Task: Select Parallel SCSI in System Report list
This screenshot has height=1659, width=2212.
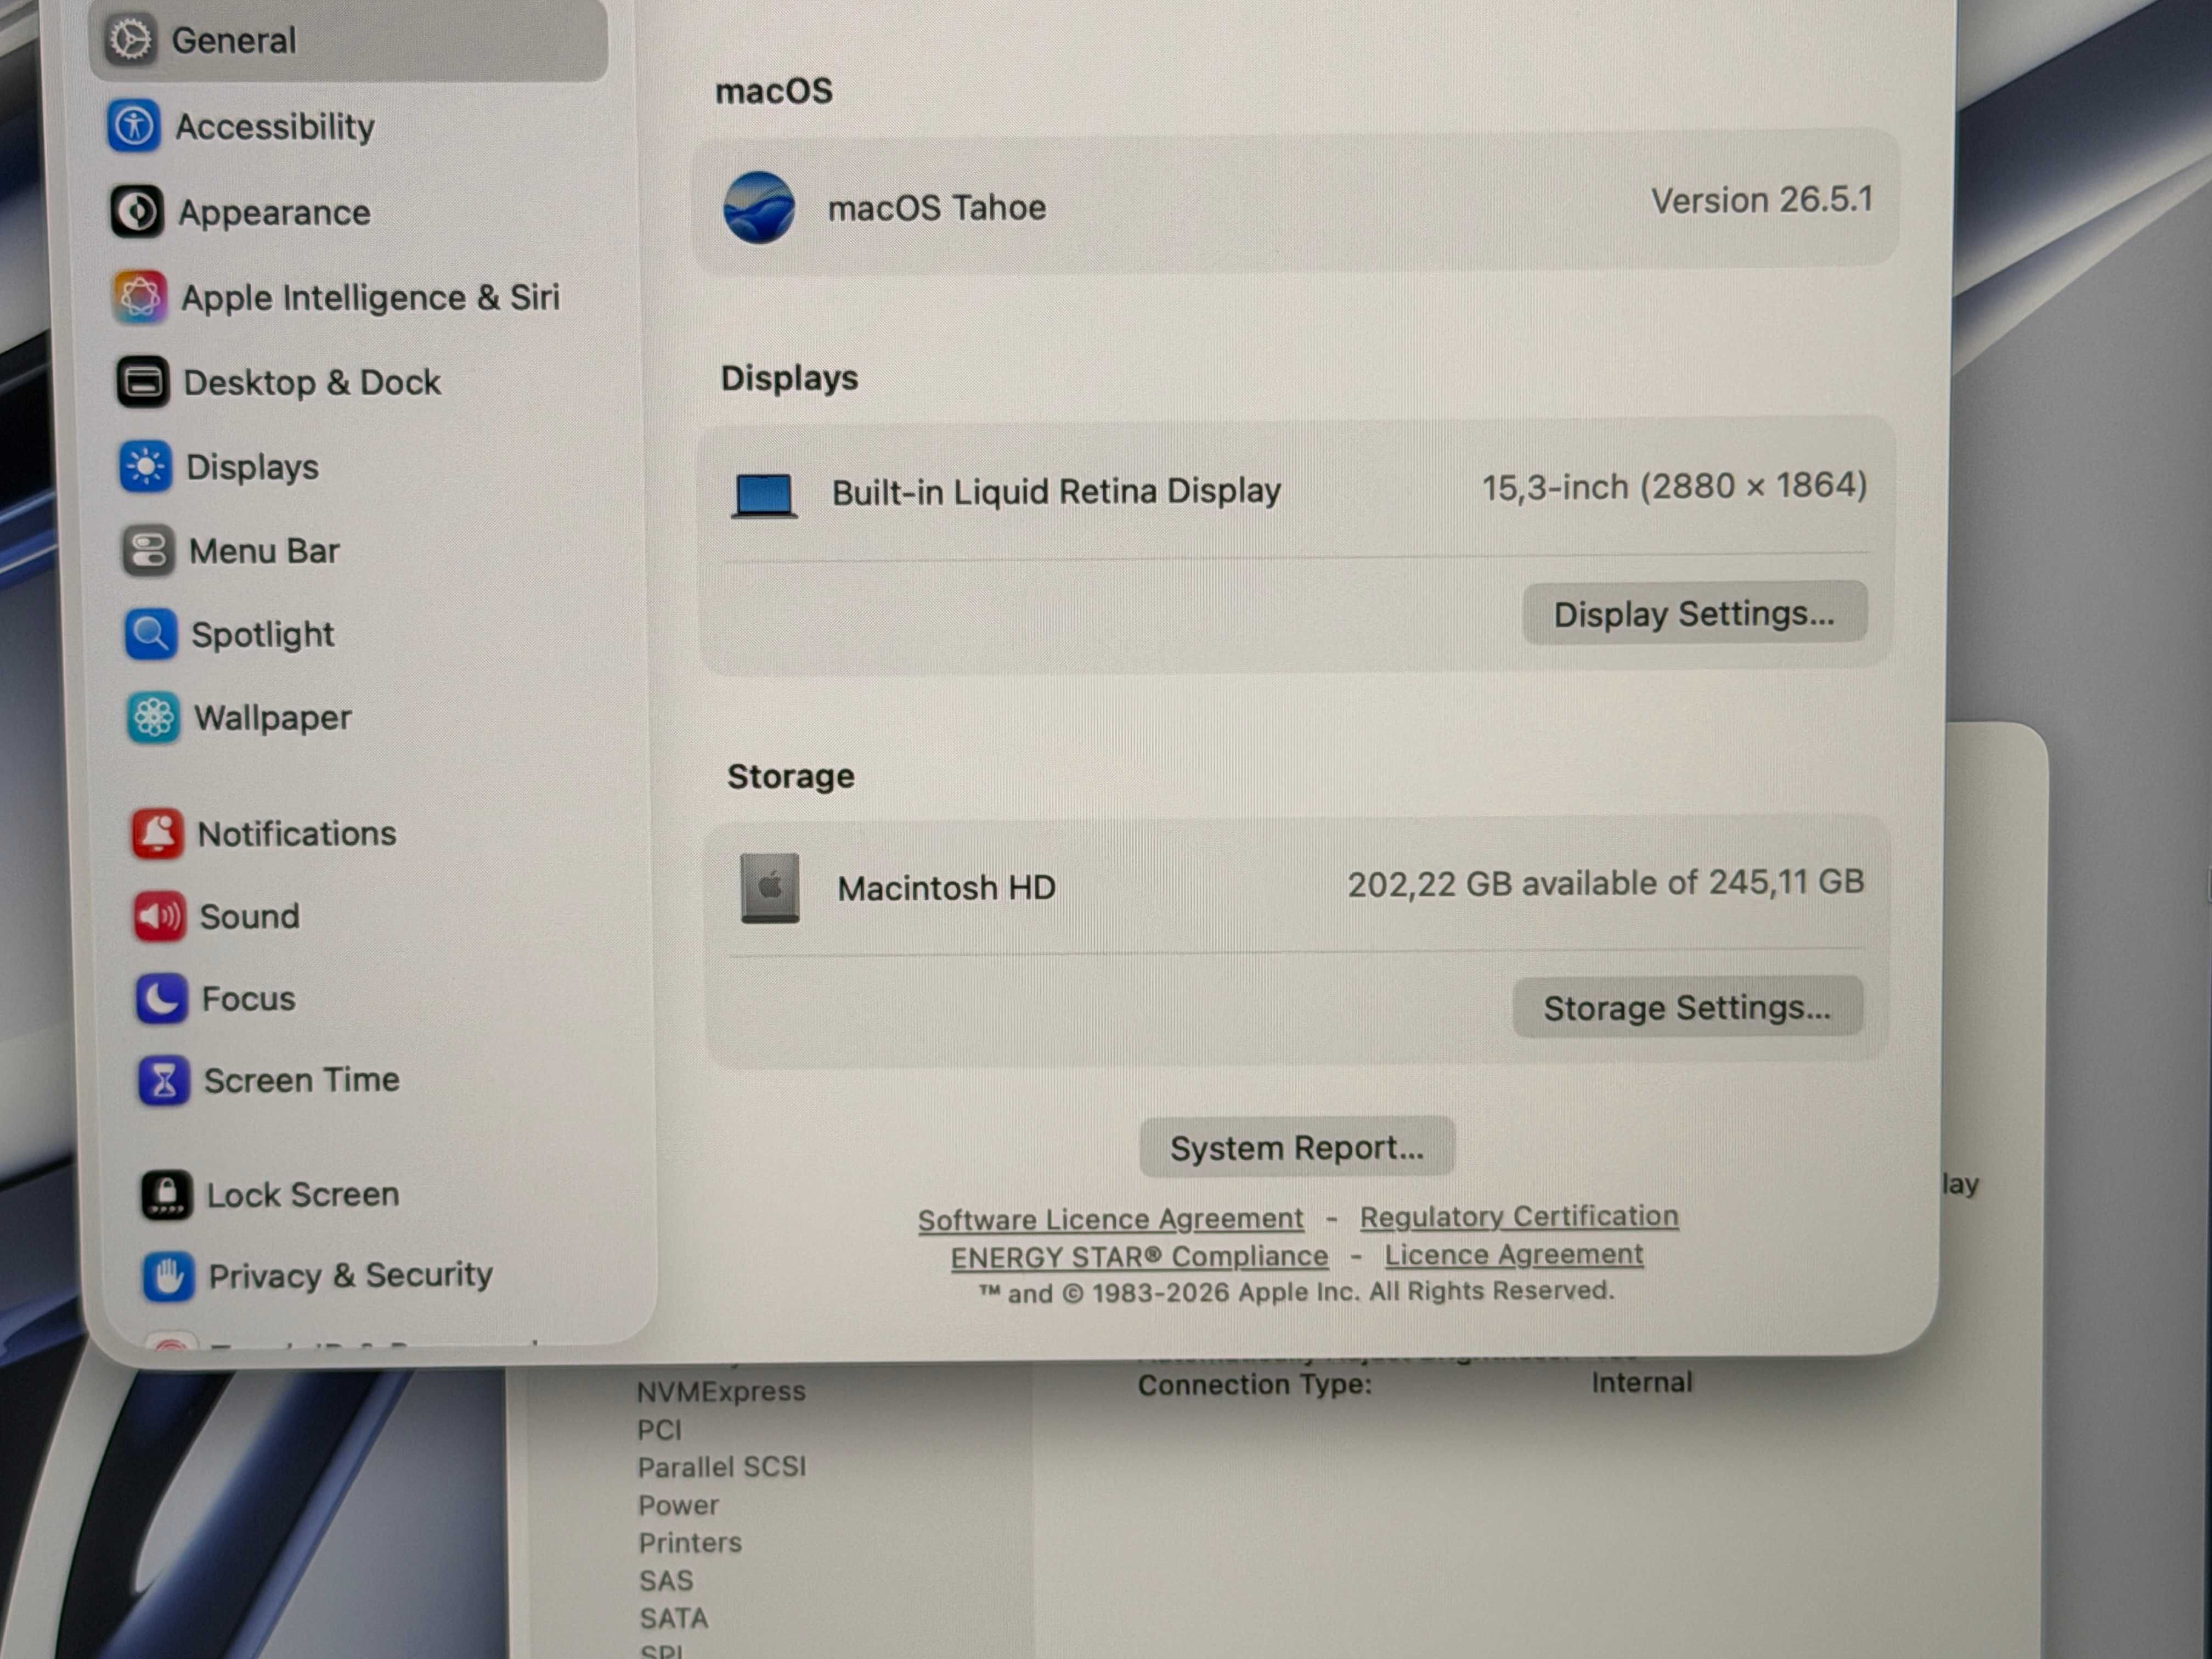Action: (x=722, y=1467)
